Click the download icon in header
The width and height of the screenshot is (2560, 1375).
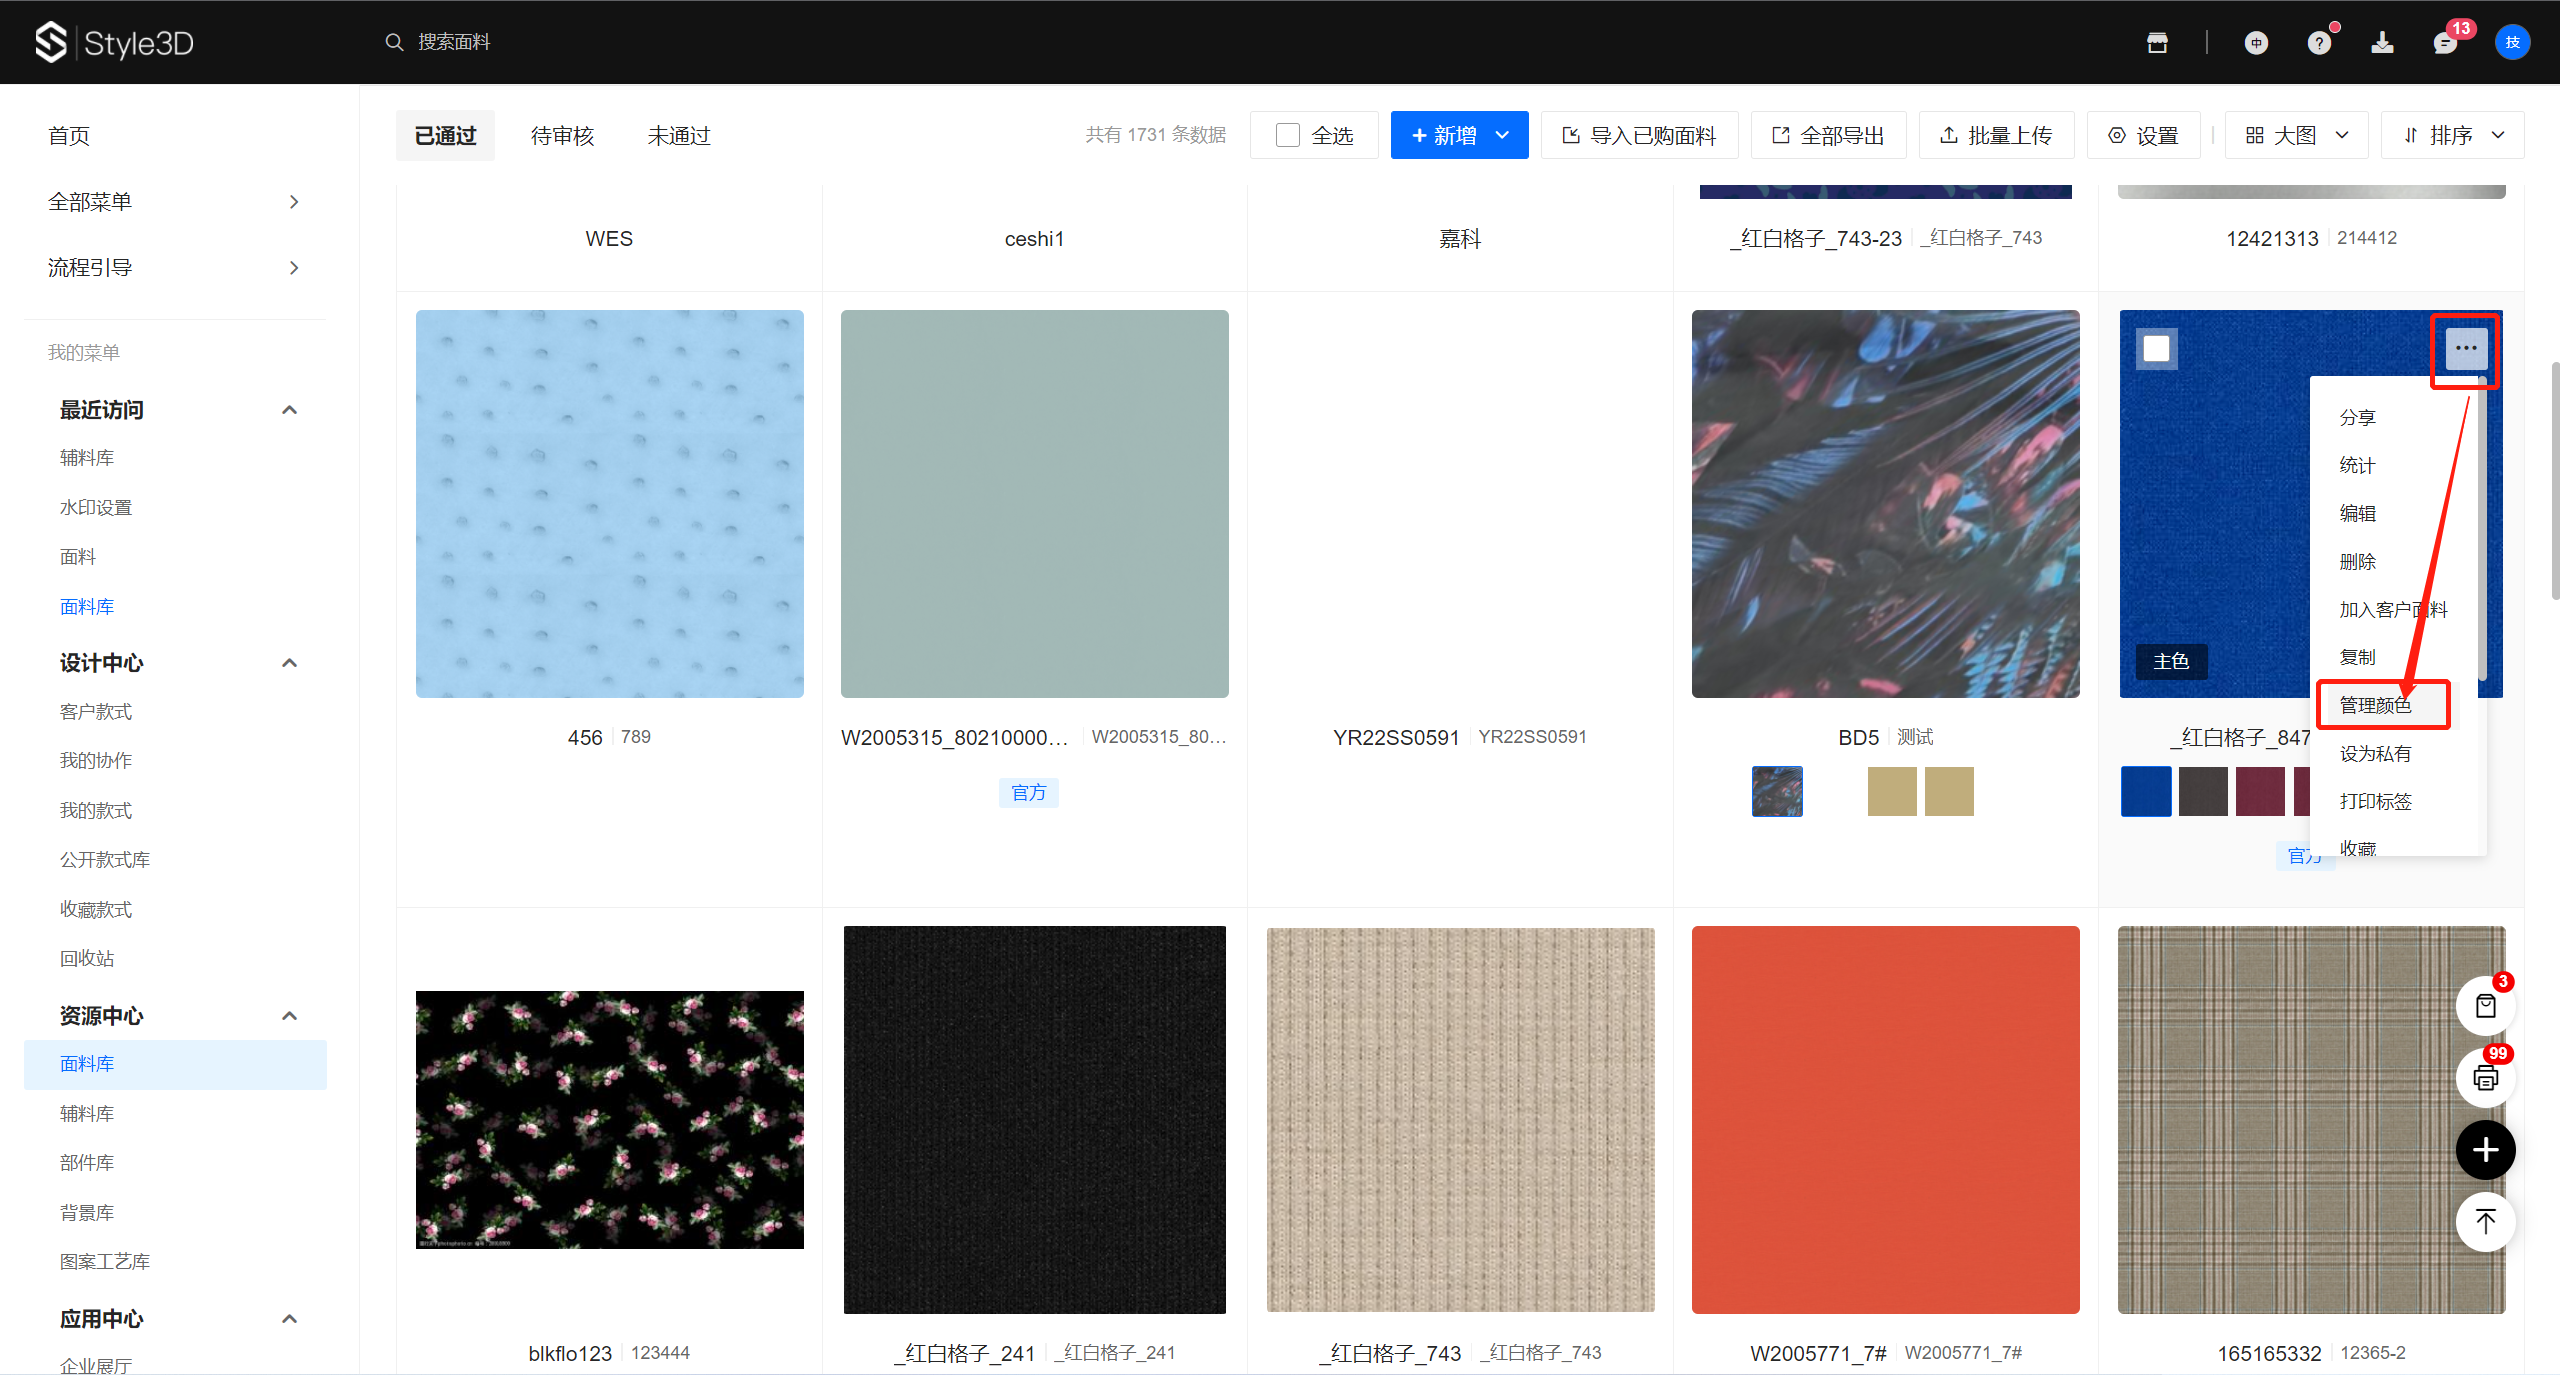(x=2382, y=42)
